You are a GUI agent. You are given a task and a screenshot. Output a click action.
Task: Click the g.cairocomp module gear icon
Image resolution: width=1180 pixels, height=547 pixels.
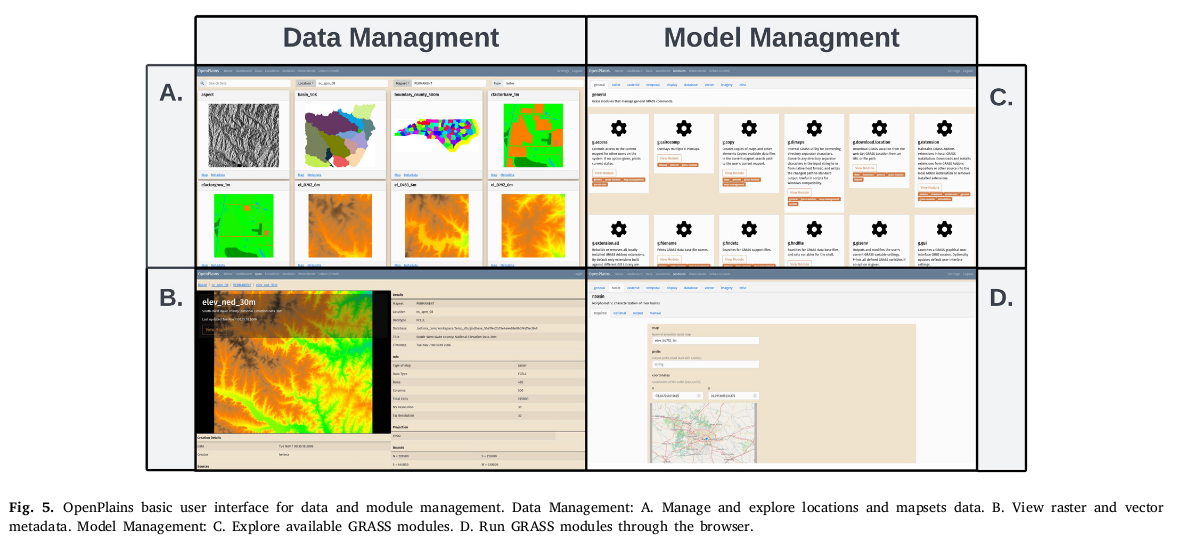[683, 128]
